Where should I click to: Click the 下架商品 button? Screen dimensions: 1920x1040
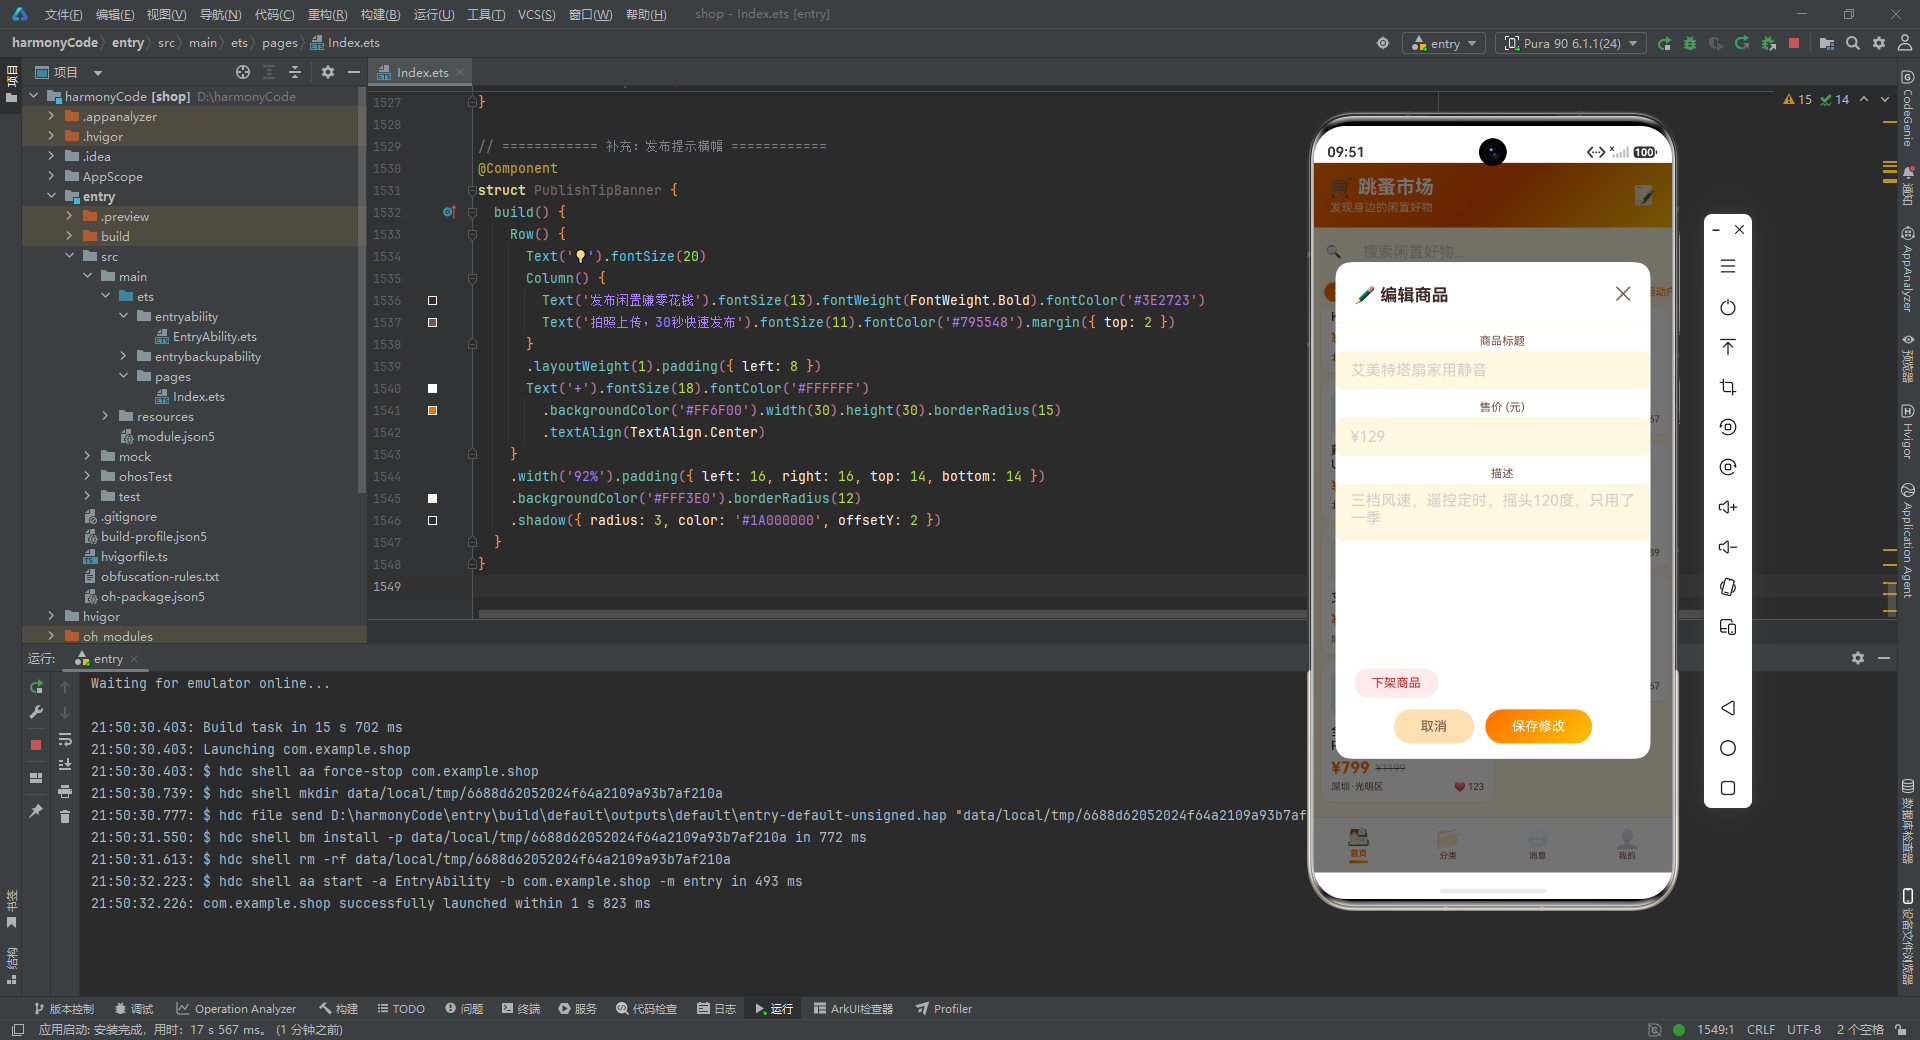point(1396,683)
